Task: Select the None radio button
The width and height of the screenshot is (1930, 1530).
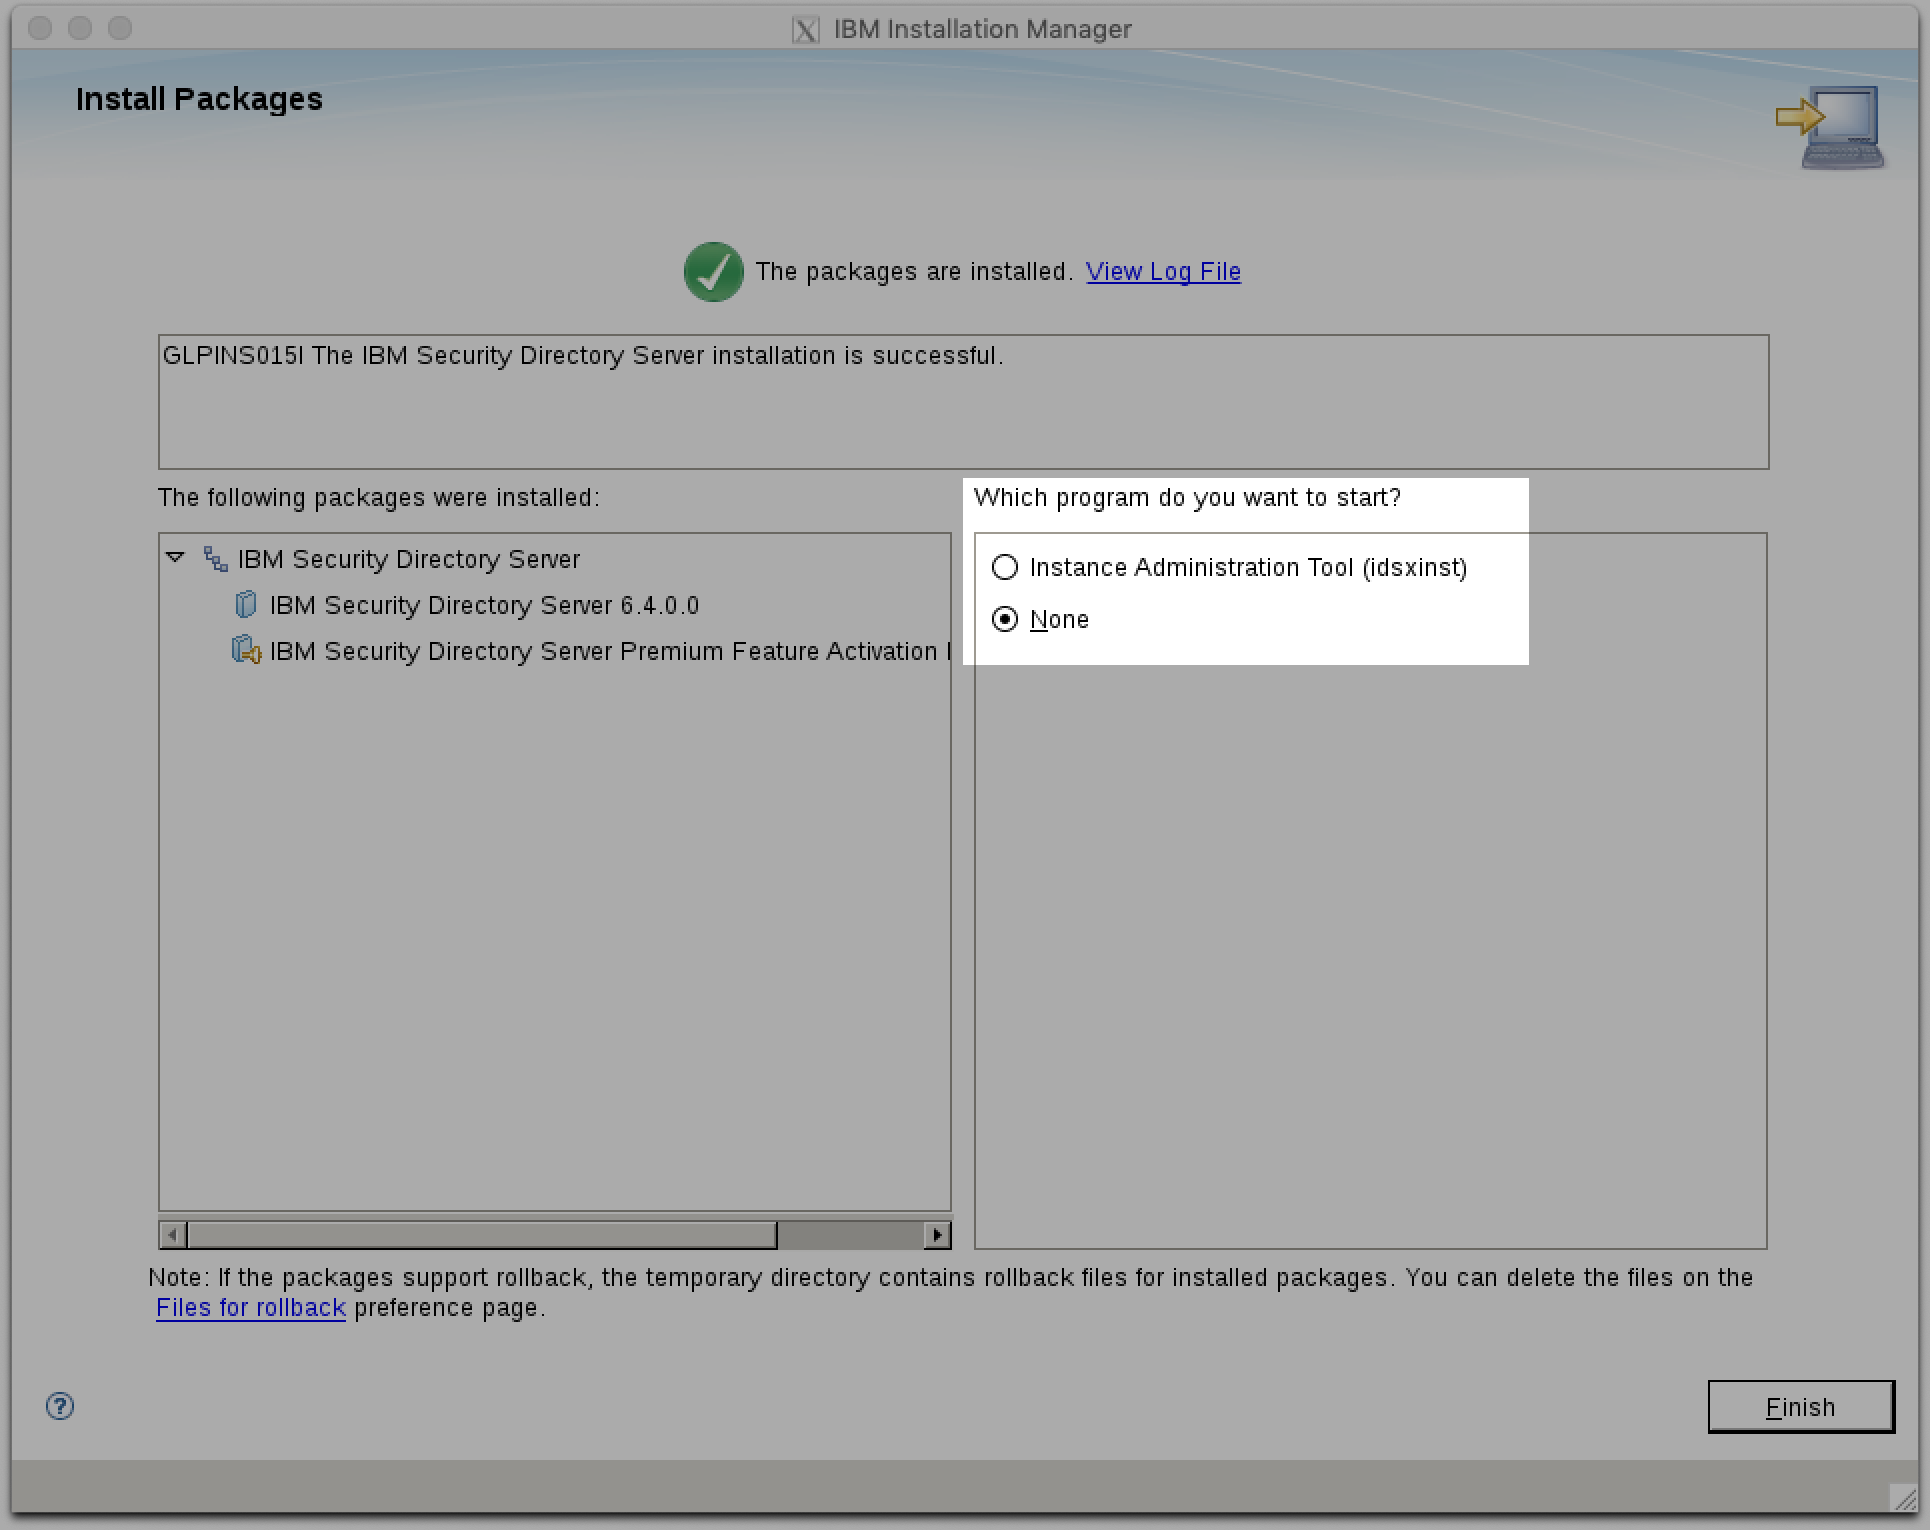Action: [x=1006, y=619]
